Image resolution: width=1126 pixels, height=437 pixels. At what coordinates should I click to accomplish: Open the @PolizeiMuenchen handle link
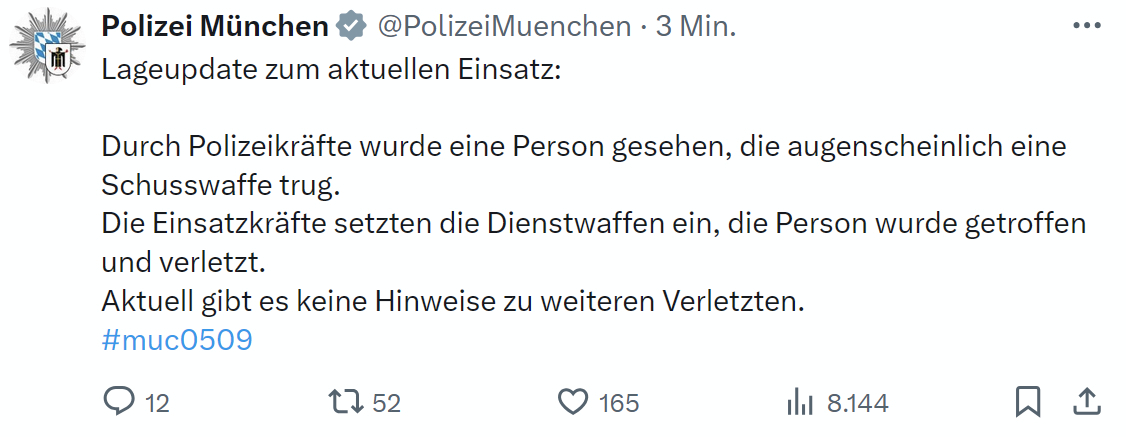click(503, 27)
